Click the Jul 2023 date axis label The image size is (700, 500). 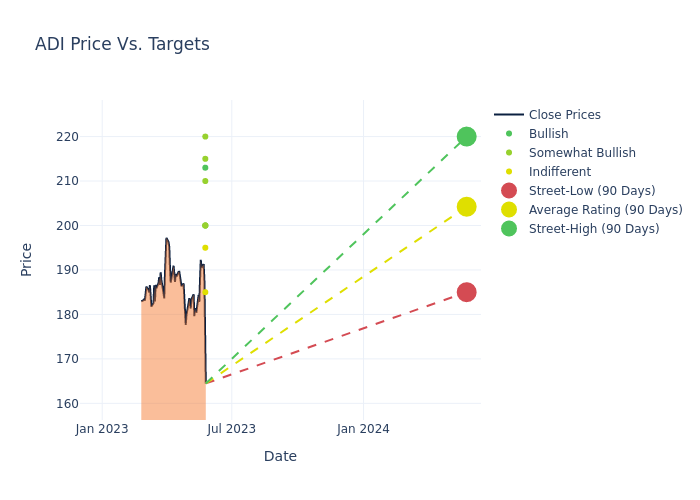(232, 429)
